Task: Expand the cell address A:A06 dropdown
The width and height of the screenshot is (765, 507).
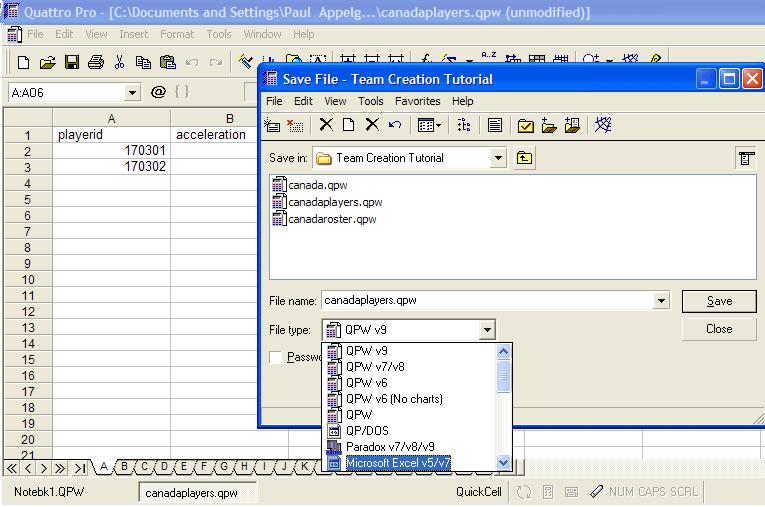Action: [132, 92]
